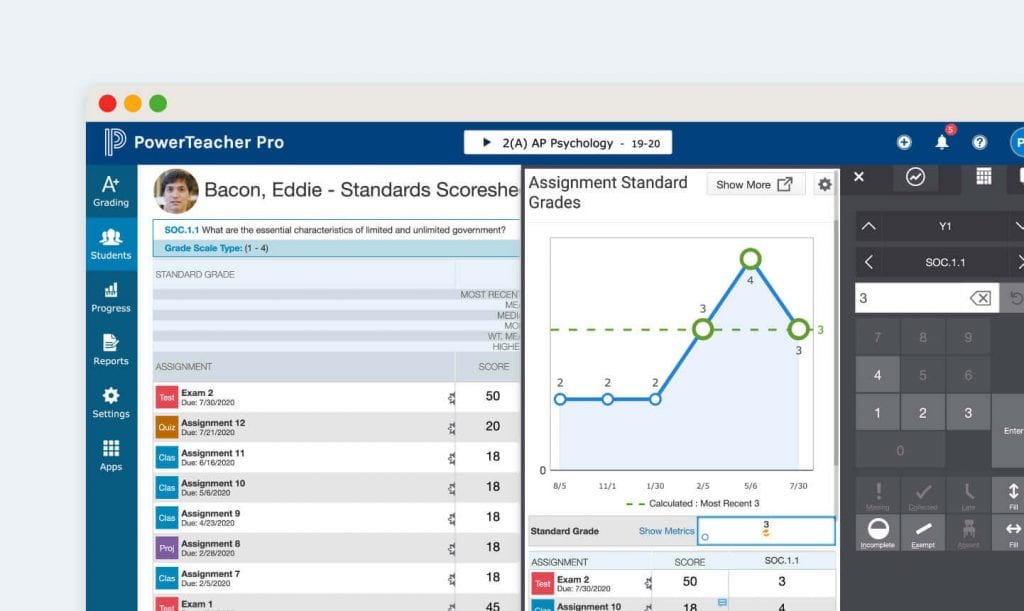Tap the 1 key on the number pad
The height and width of the screenshot is (611, 1024).
pyautogui.click(x=878, y=413)
